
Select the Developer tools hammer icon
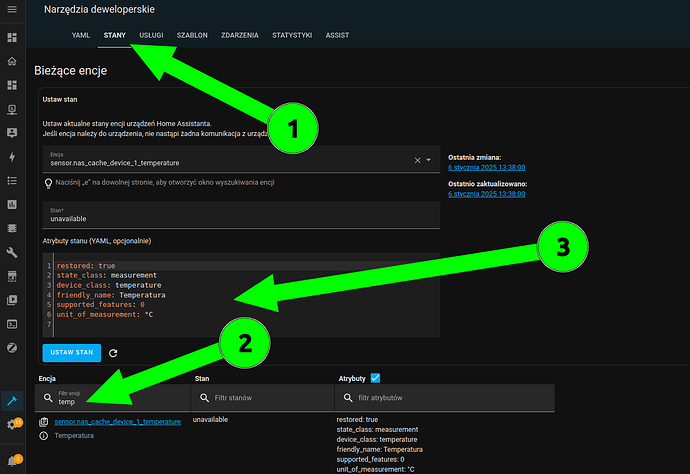(x=12, y=401)
